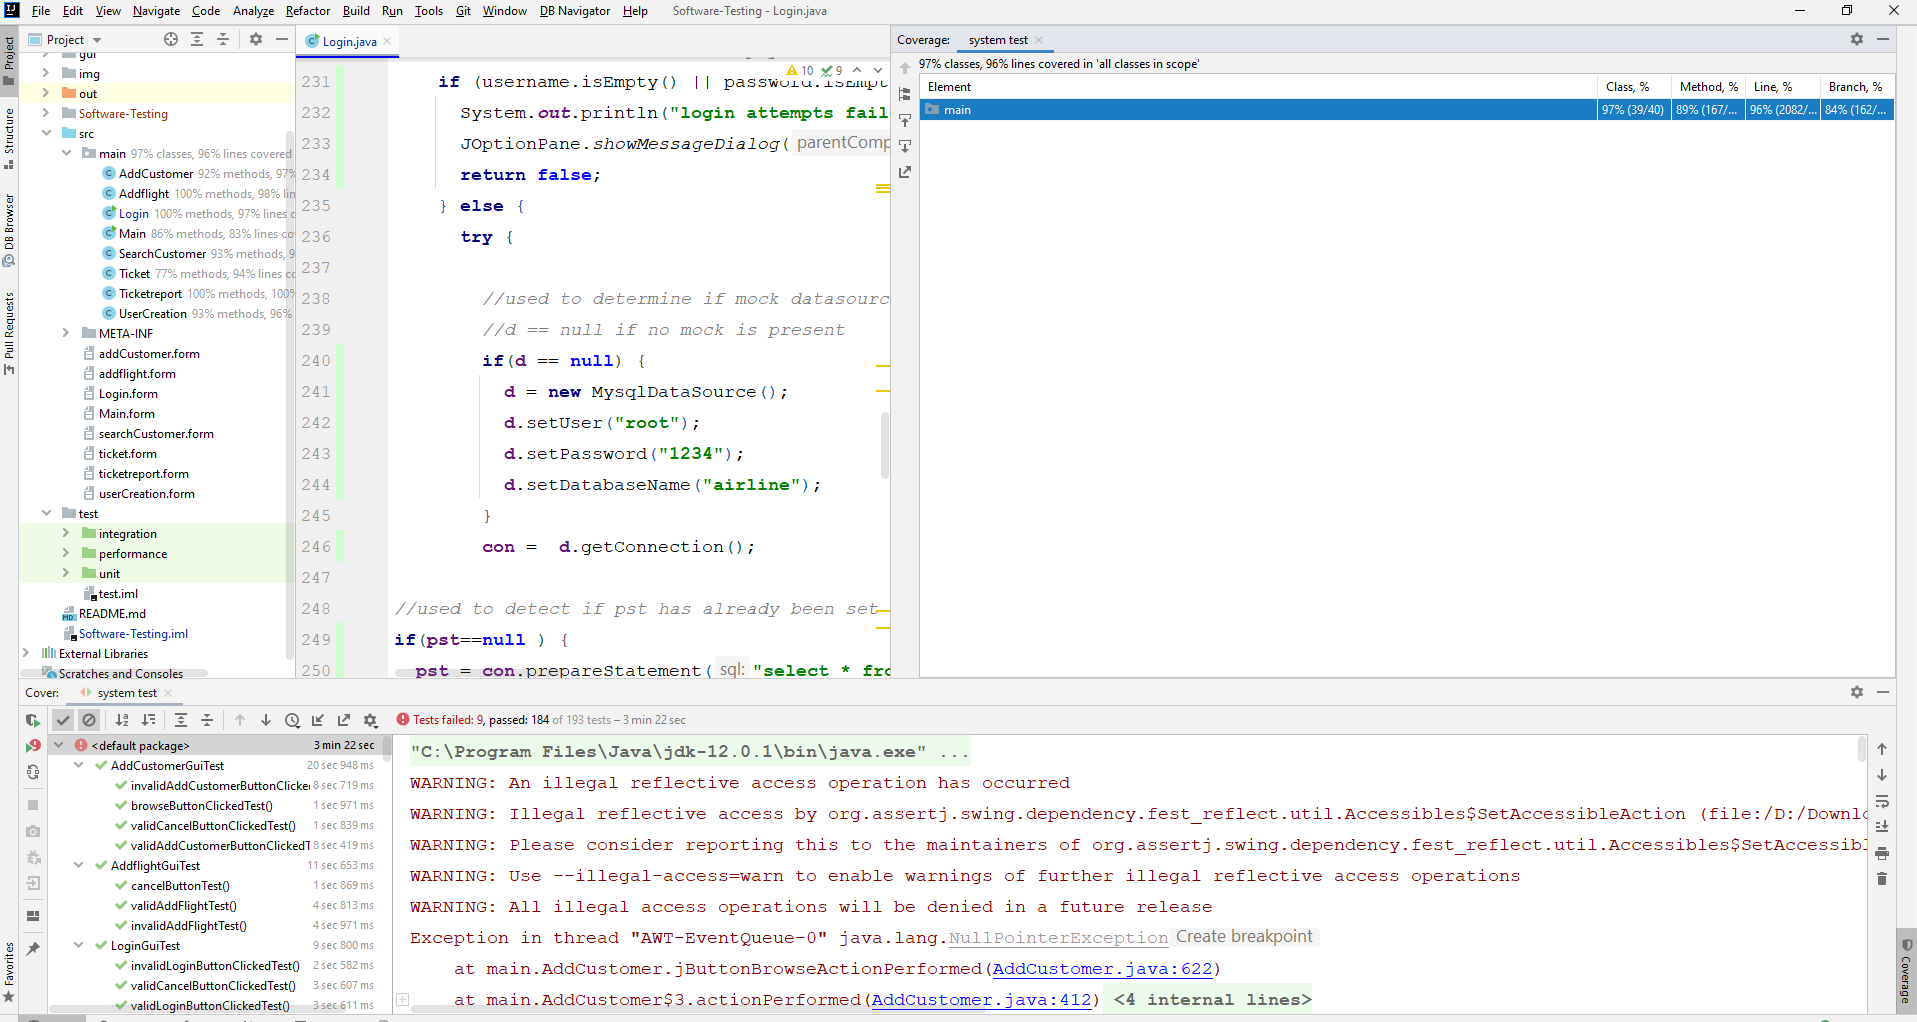Click the sort alphabetically icon in test toolbar
1917x1022 pixels.
point(122,720)
